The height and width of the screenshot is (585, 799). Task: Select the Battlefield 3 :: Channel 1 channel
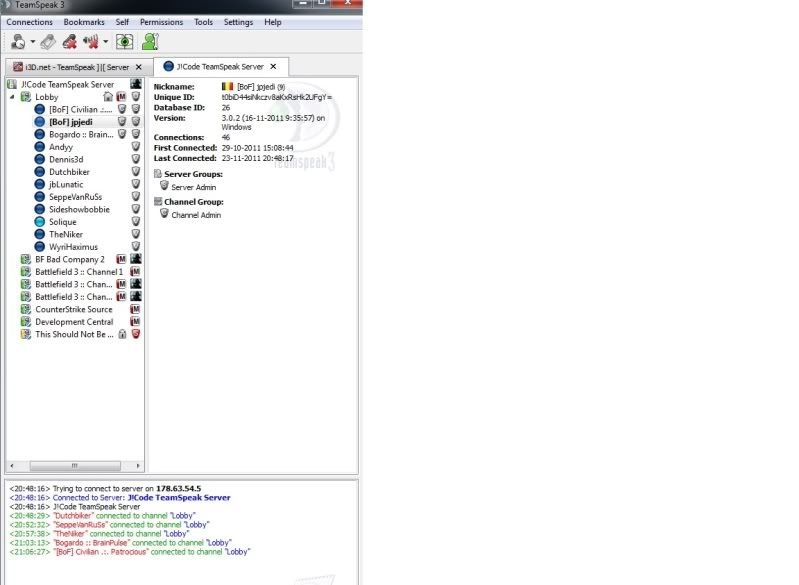79,272
